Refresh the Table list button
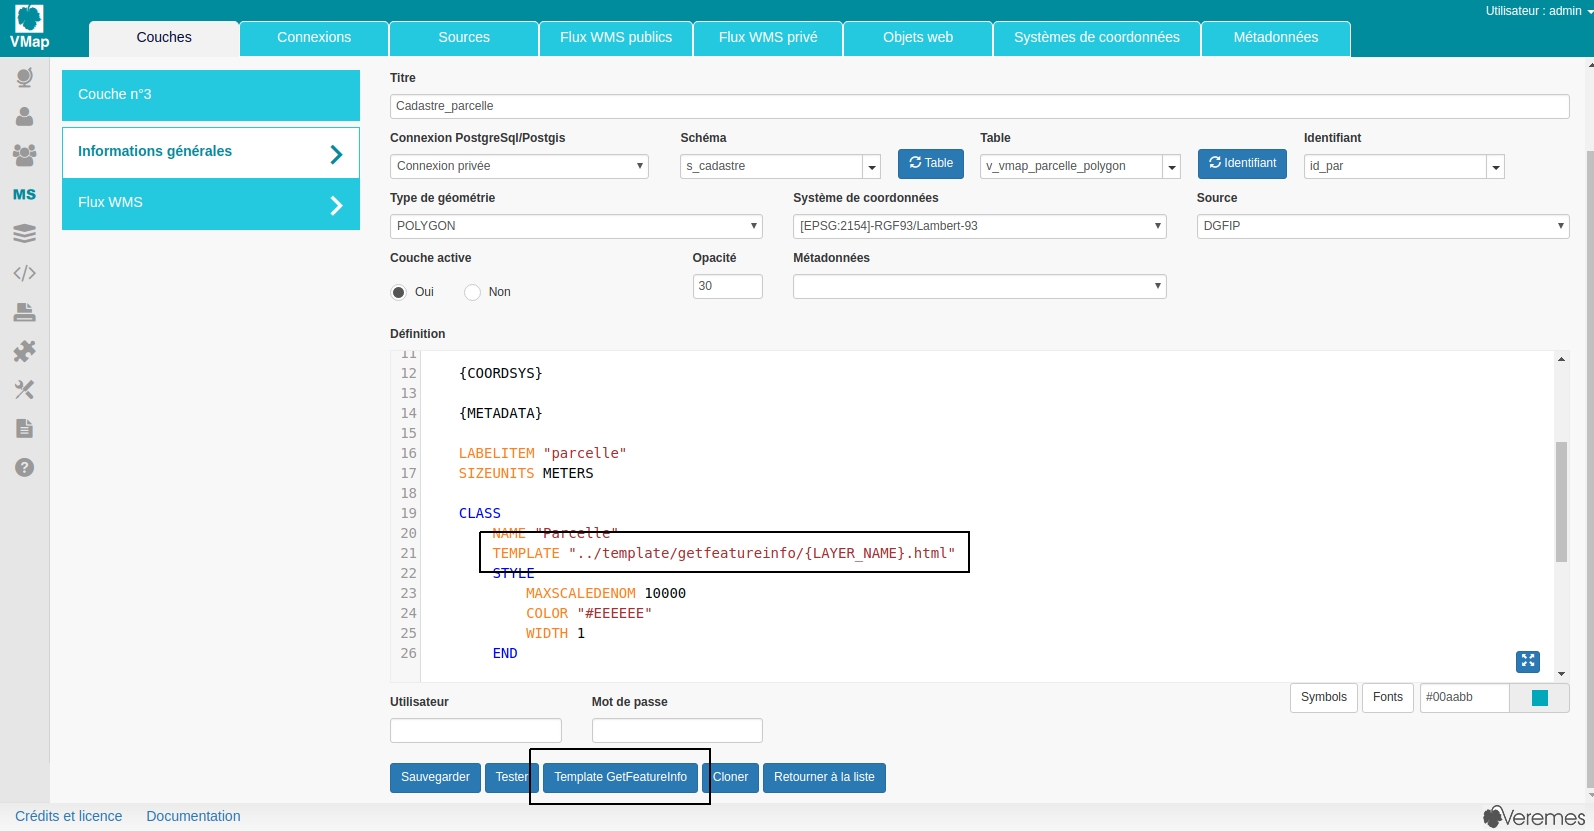 click(931, 164)
